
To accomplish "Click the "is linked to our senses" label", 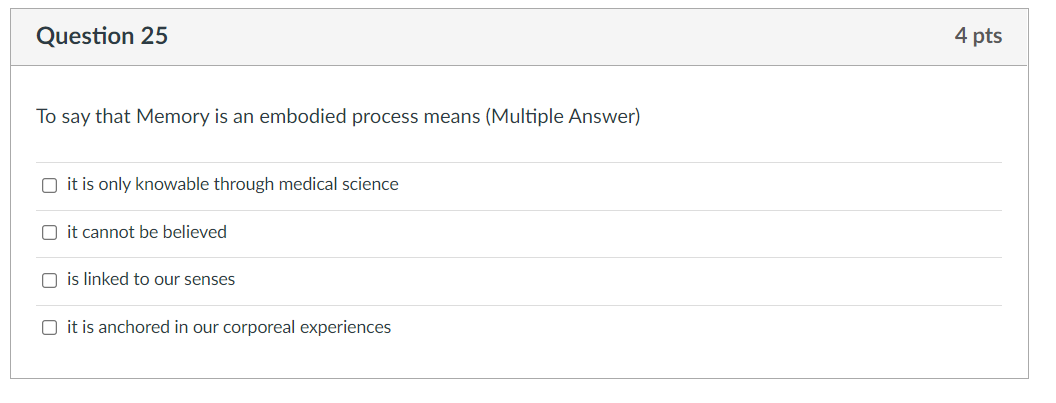I will (x=151, y=280).
